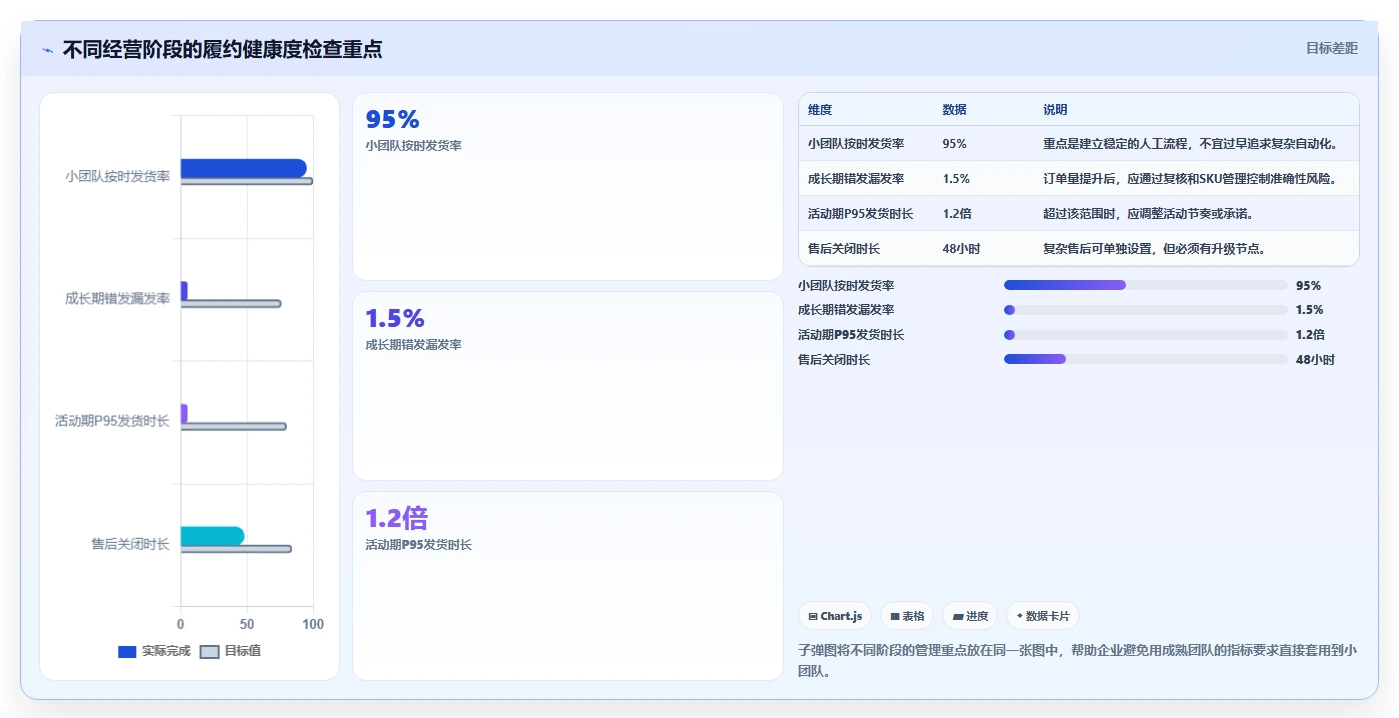
Task: Click the 售后关闭时长 chart axis label
Action: click(130, 544)
